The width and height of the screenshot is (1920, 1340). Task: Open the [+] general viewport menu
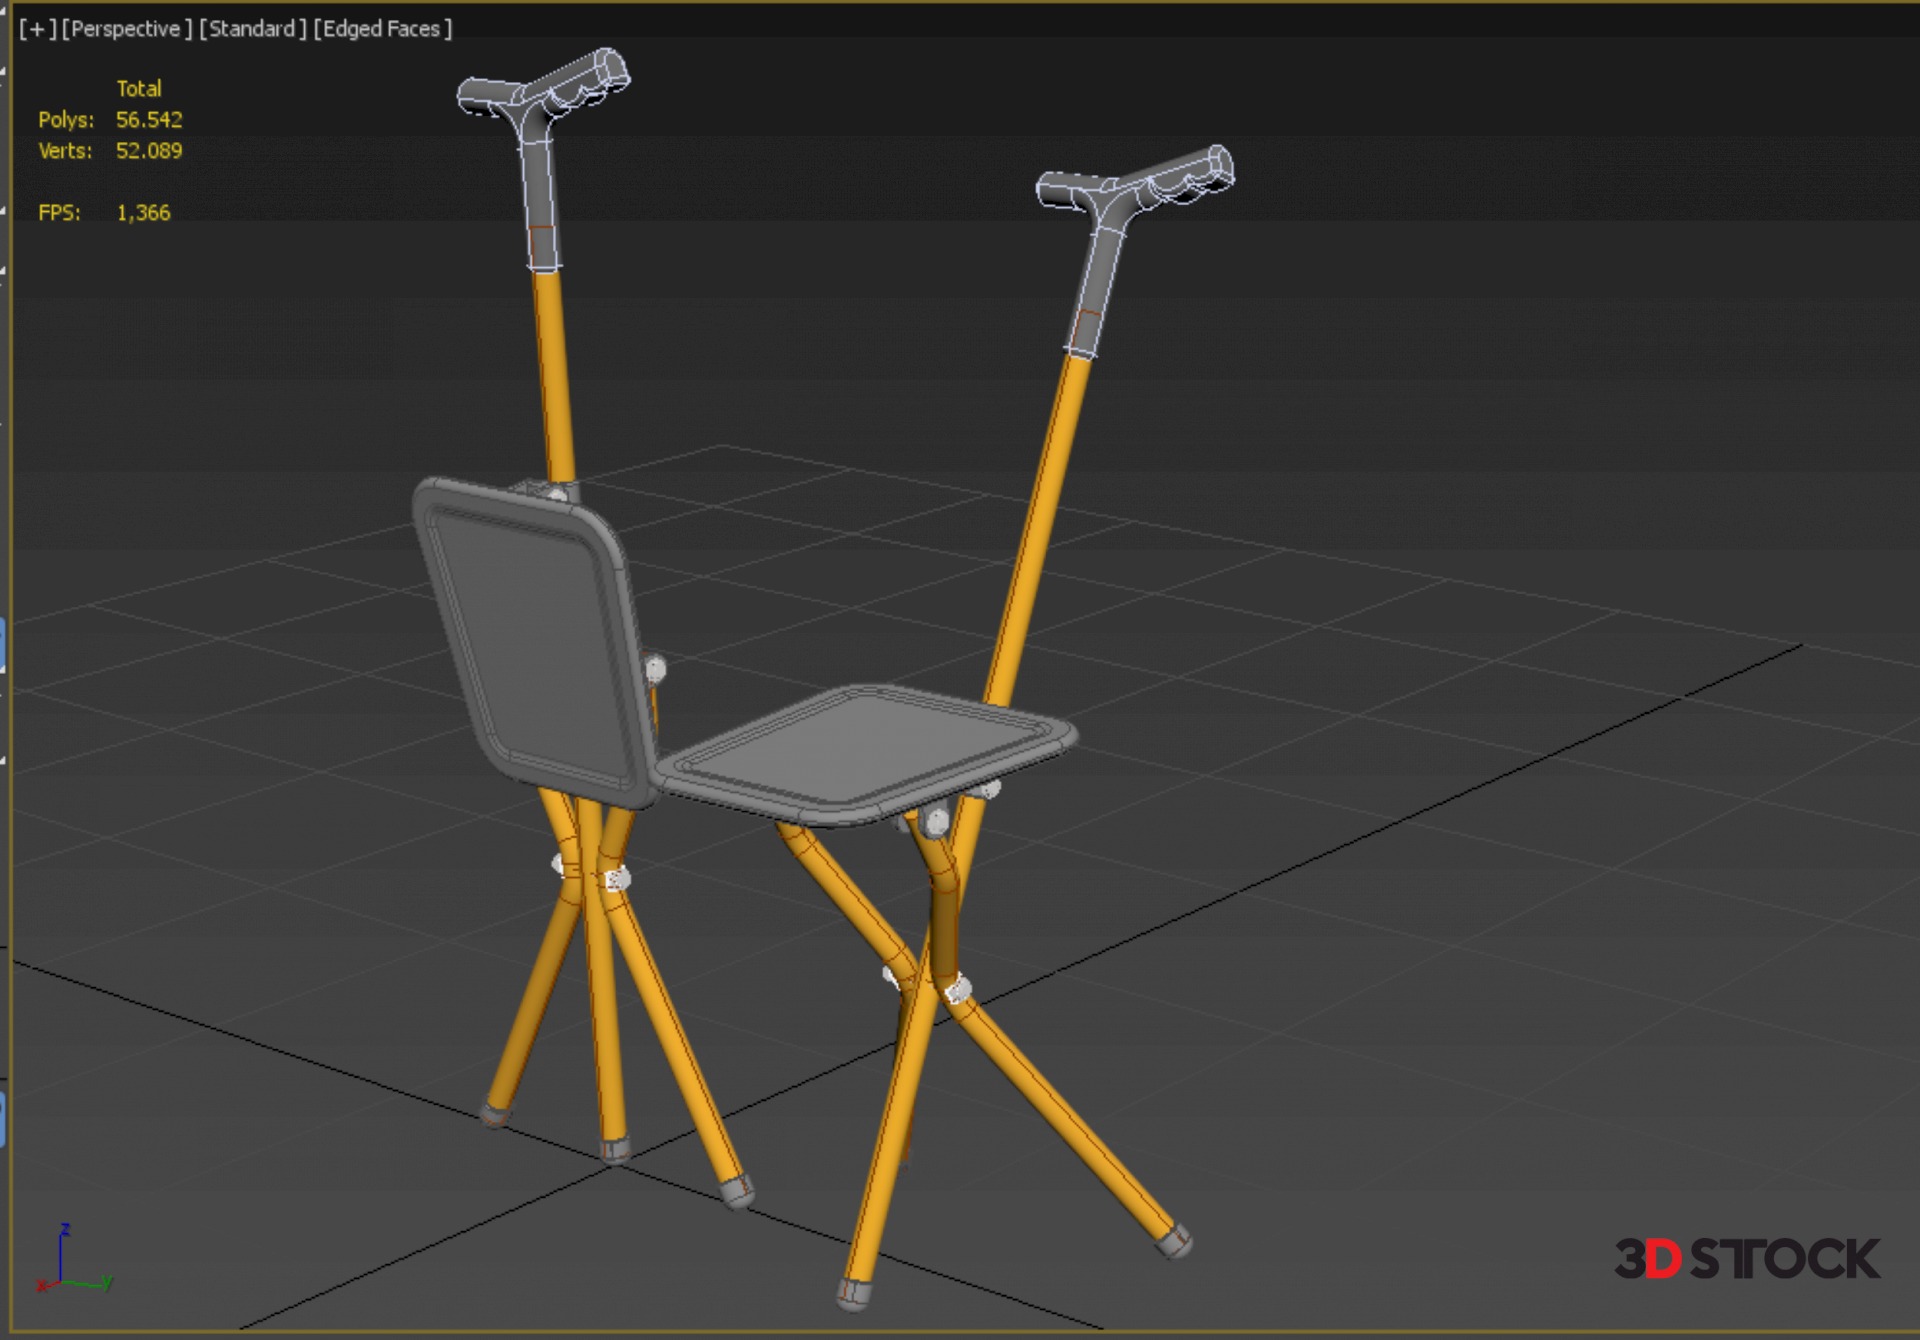click(37, 29)
